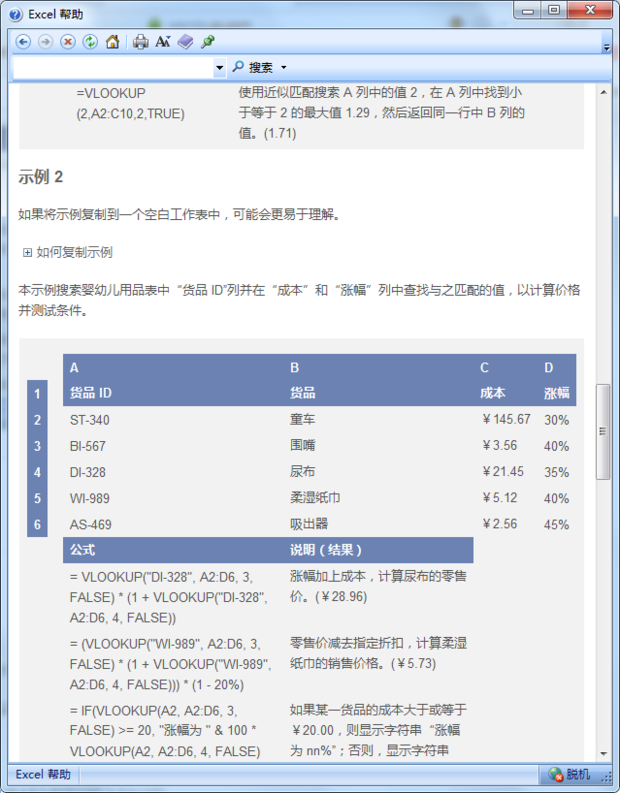This screenshot has height=793, width=620.
Task: Click the 货品 ID column header
Action: pyautogui.click(x=91, y=393)
